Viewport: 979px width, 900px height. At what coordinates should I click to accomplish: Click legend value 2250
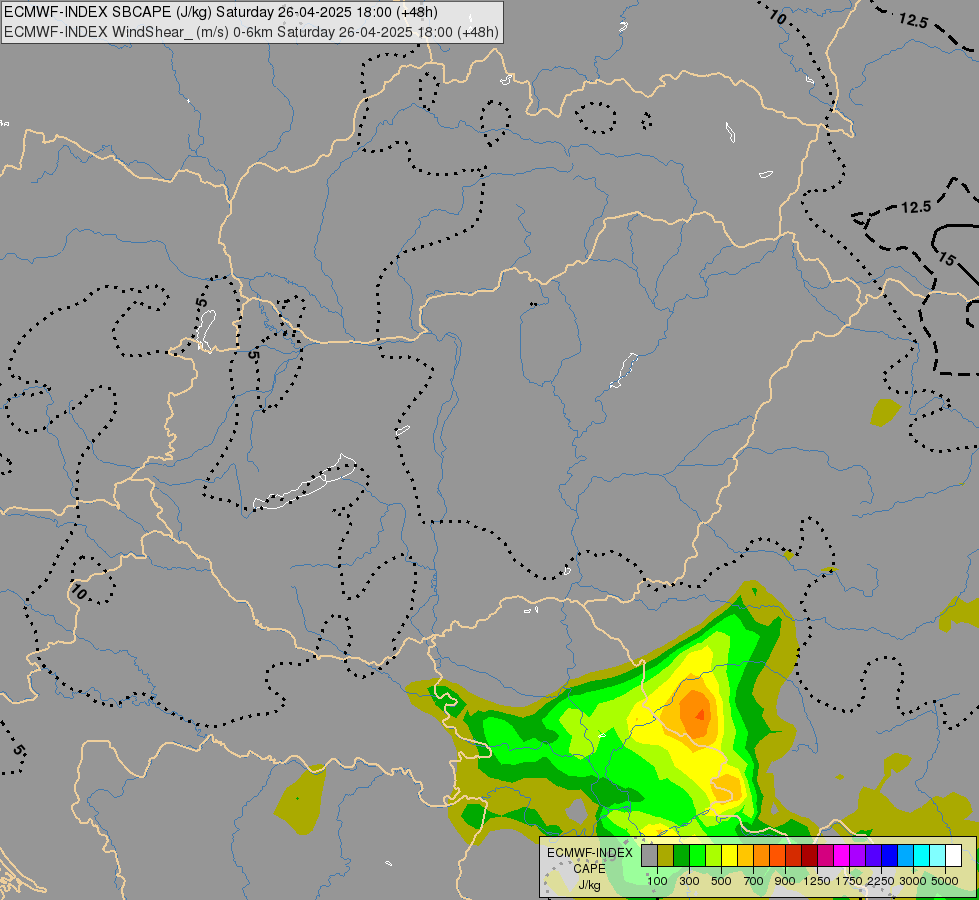[881, 881]
